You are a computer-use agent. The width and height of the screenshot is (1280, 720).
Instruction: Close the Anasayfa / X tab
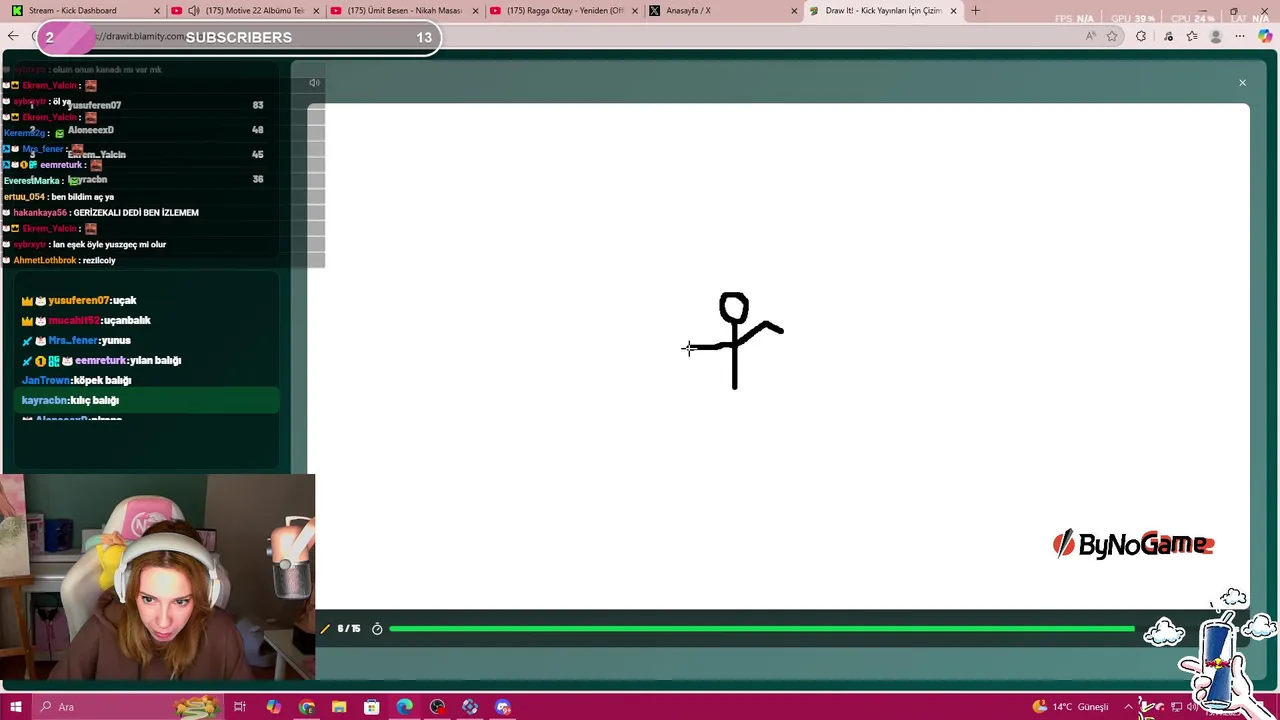click(x=794, y=11)
